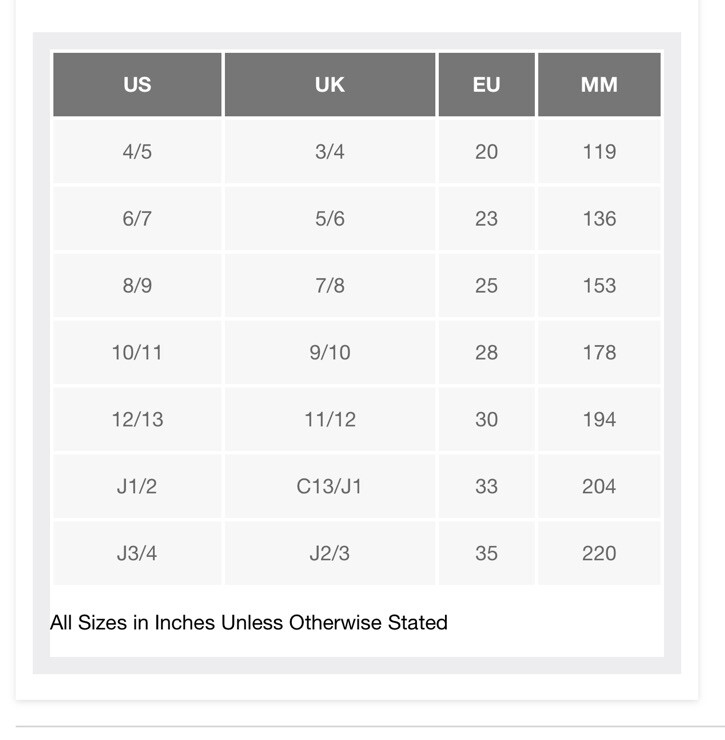Select EU size 20 cell
725x740 pixels.
[487, 151]
